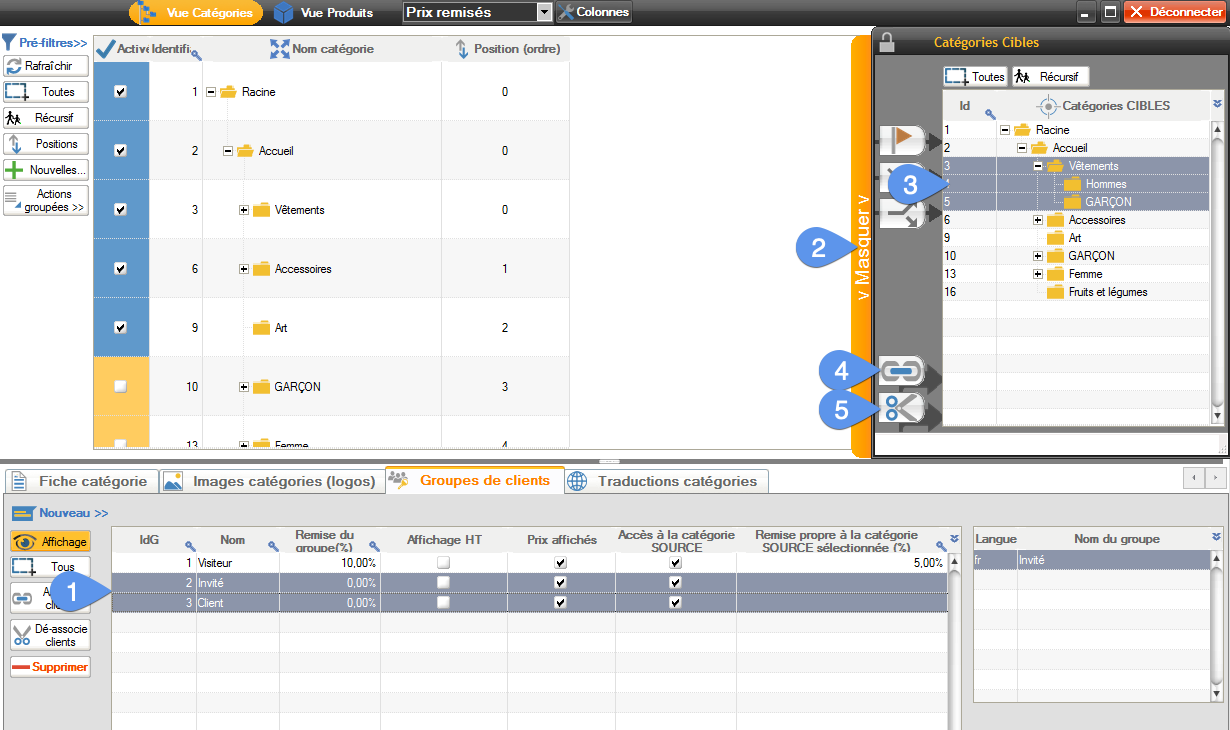Collapse Vêtements in the target categories tree
The image size is (1230, 730).
[1038, 166]
